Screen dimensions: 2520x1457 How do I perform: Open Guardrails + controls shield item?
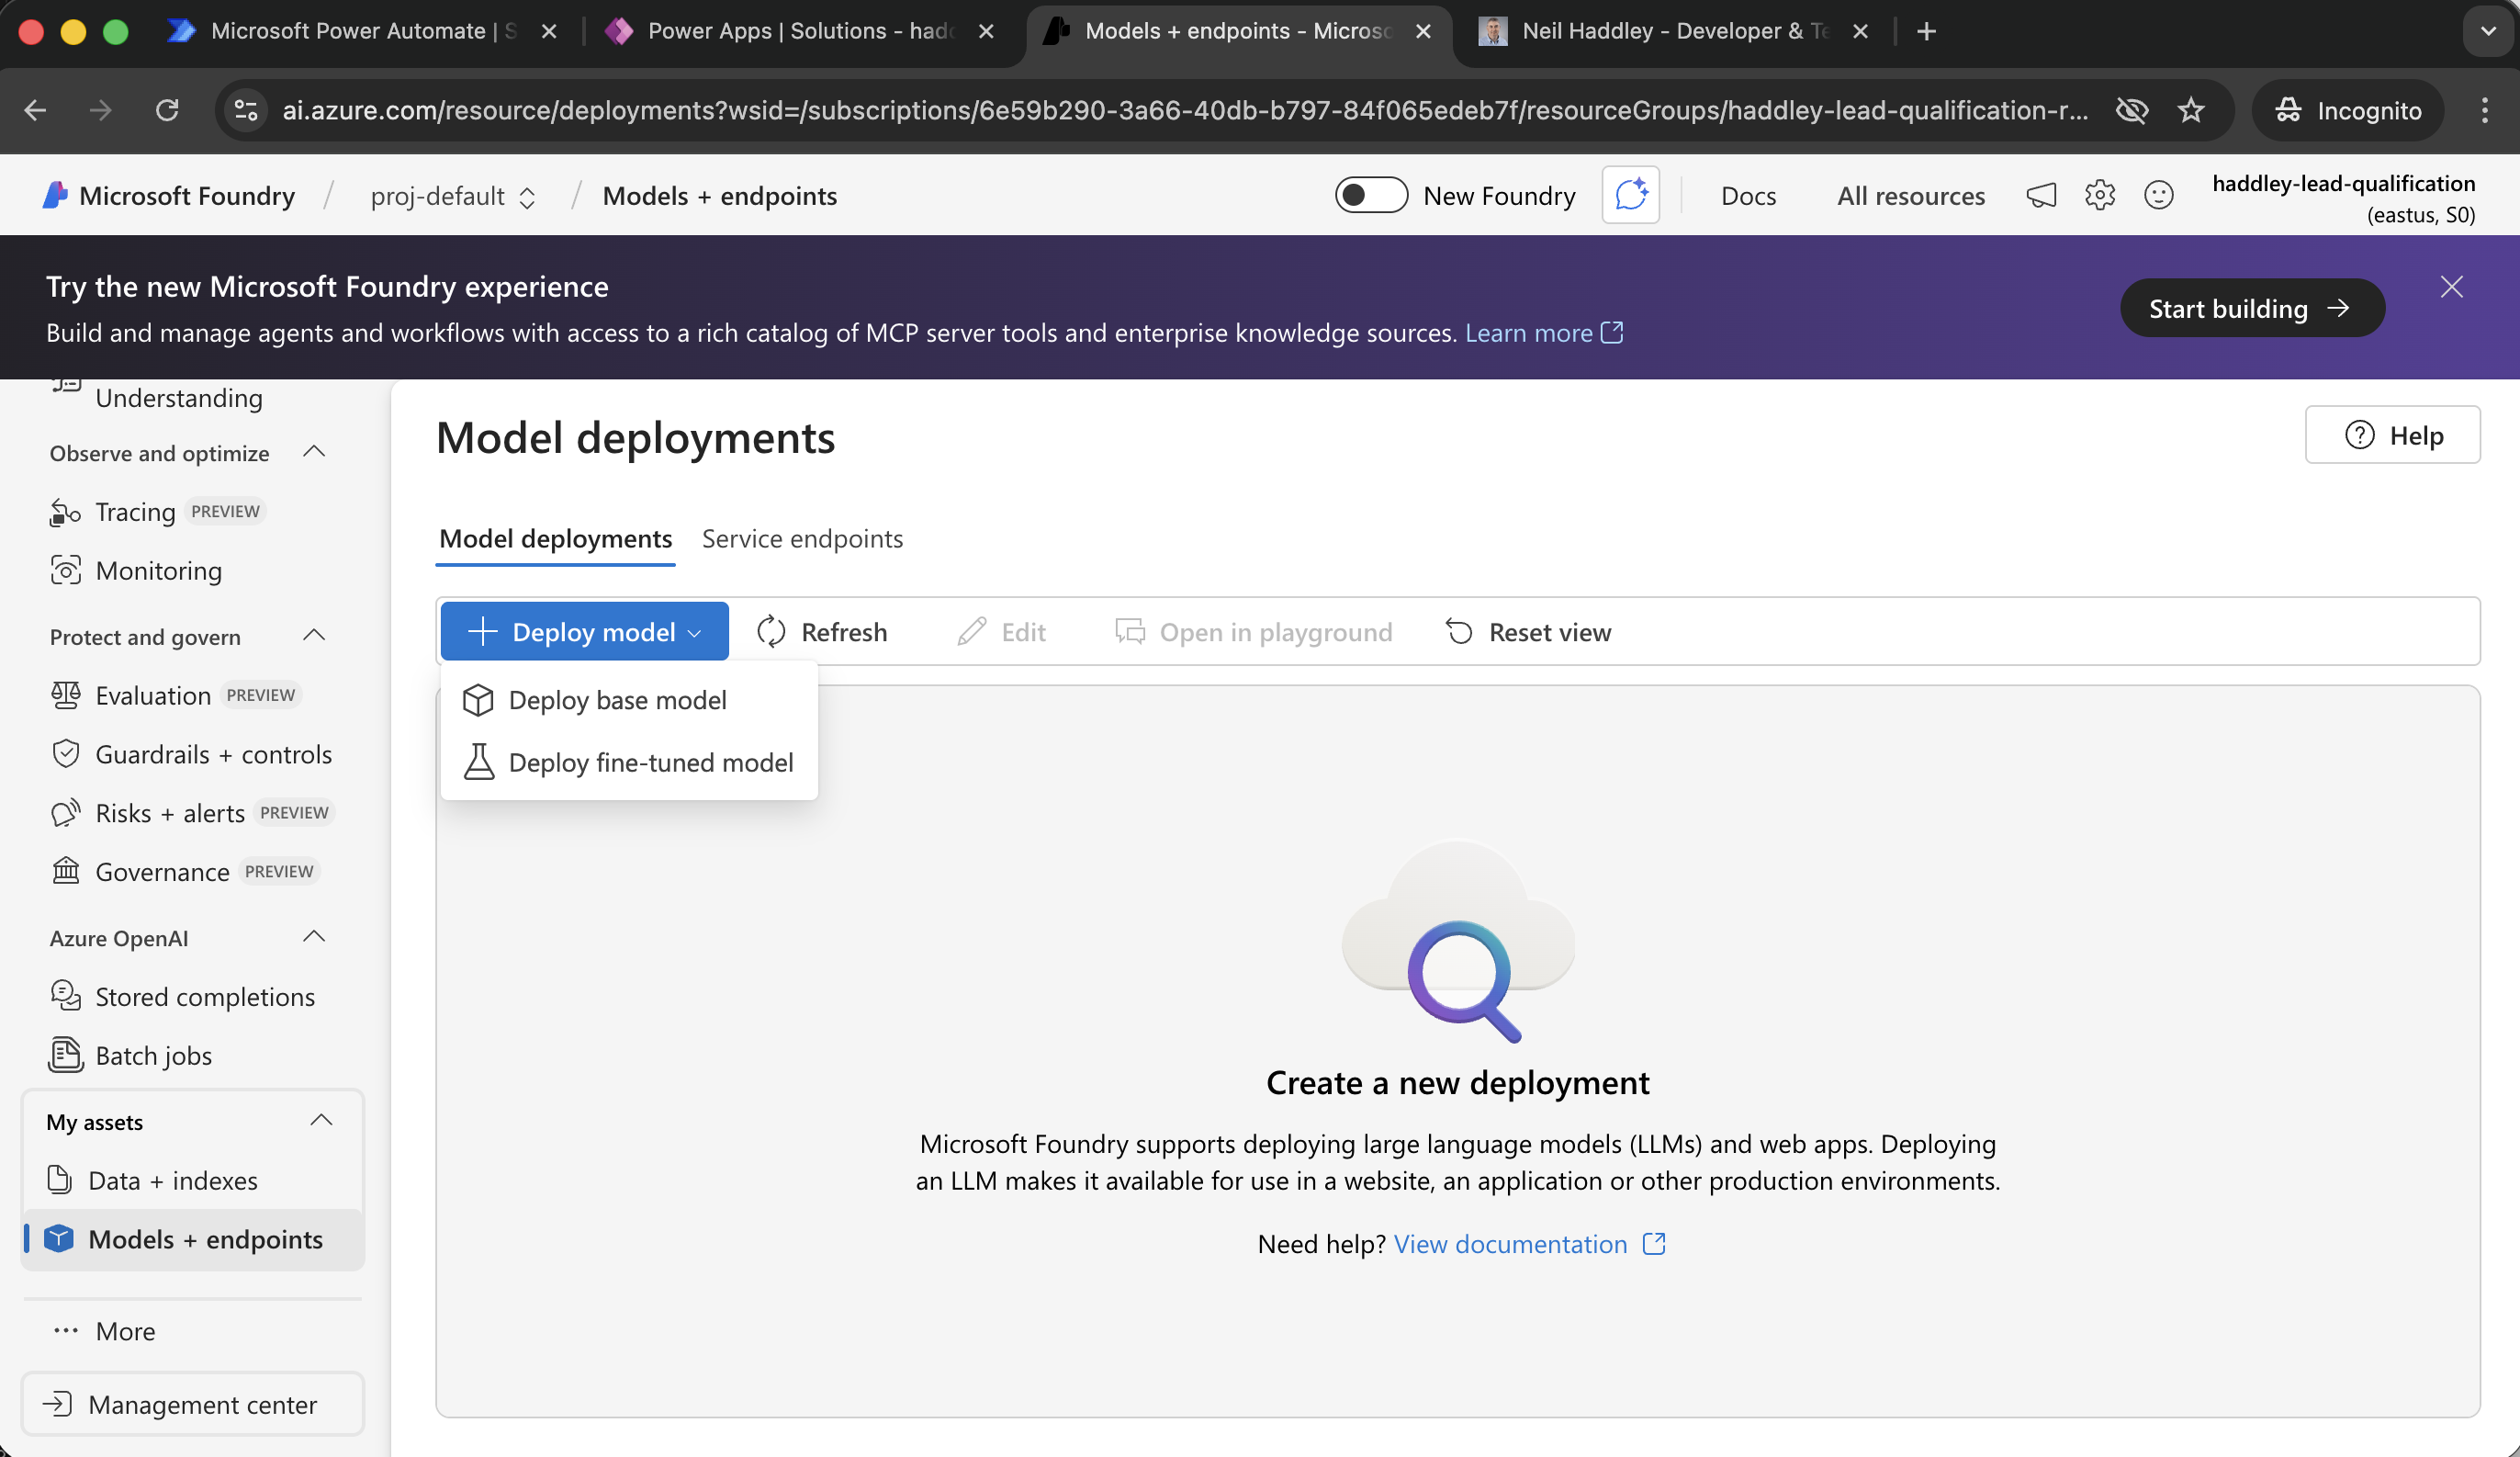[x=212, y=754]
